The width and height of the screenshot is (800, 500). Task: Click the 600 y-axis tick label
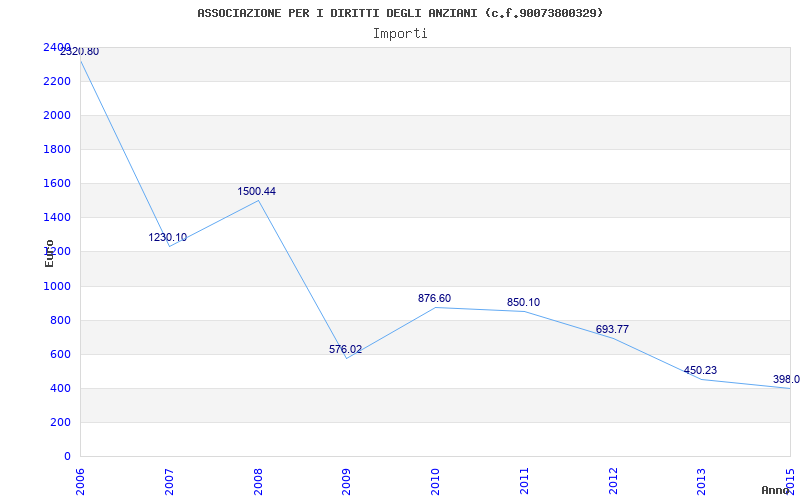pyautogui.click(x=61, y=355)
